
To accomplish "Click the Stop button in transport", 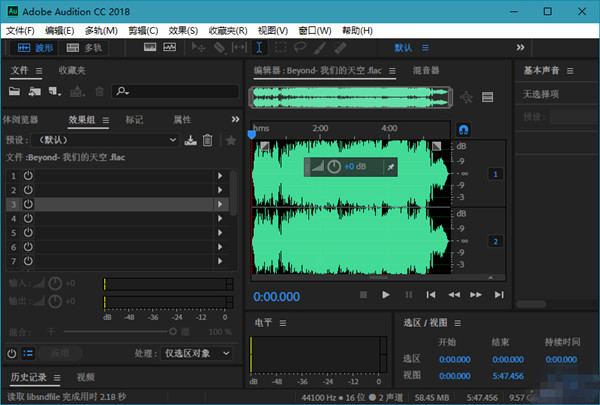I will point(364,294).
